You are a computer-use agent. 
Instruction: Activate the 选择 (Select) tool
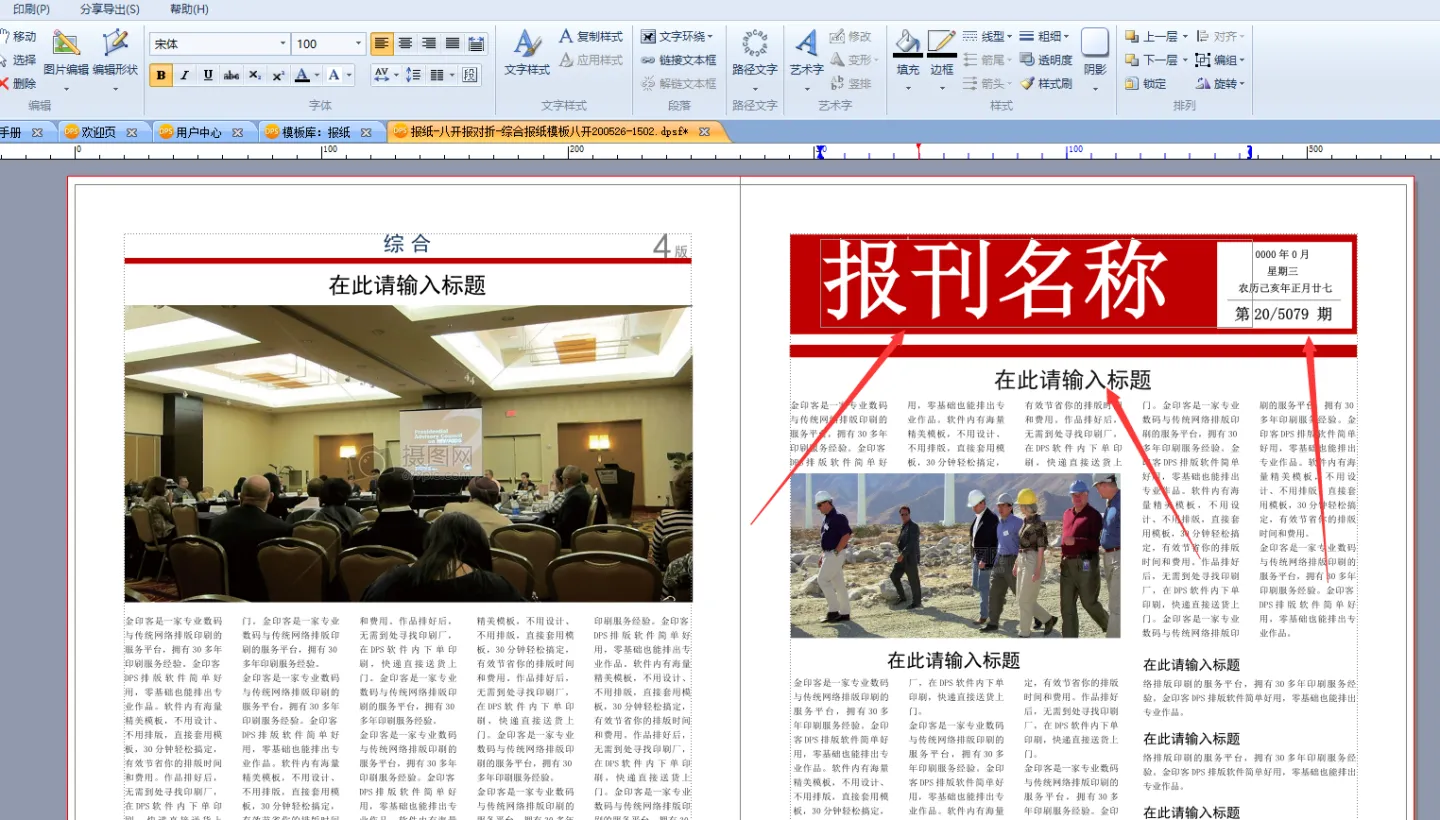17,60
